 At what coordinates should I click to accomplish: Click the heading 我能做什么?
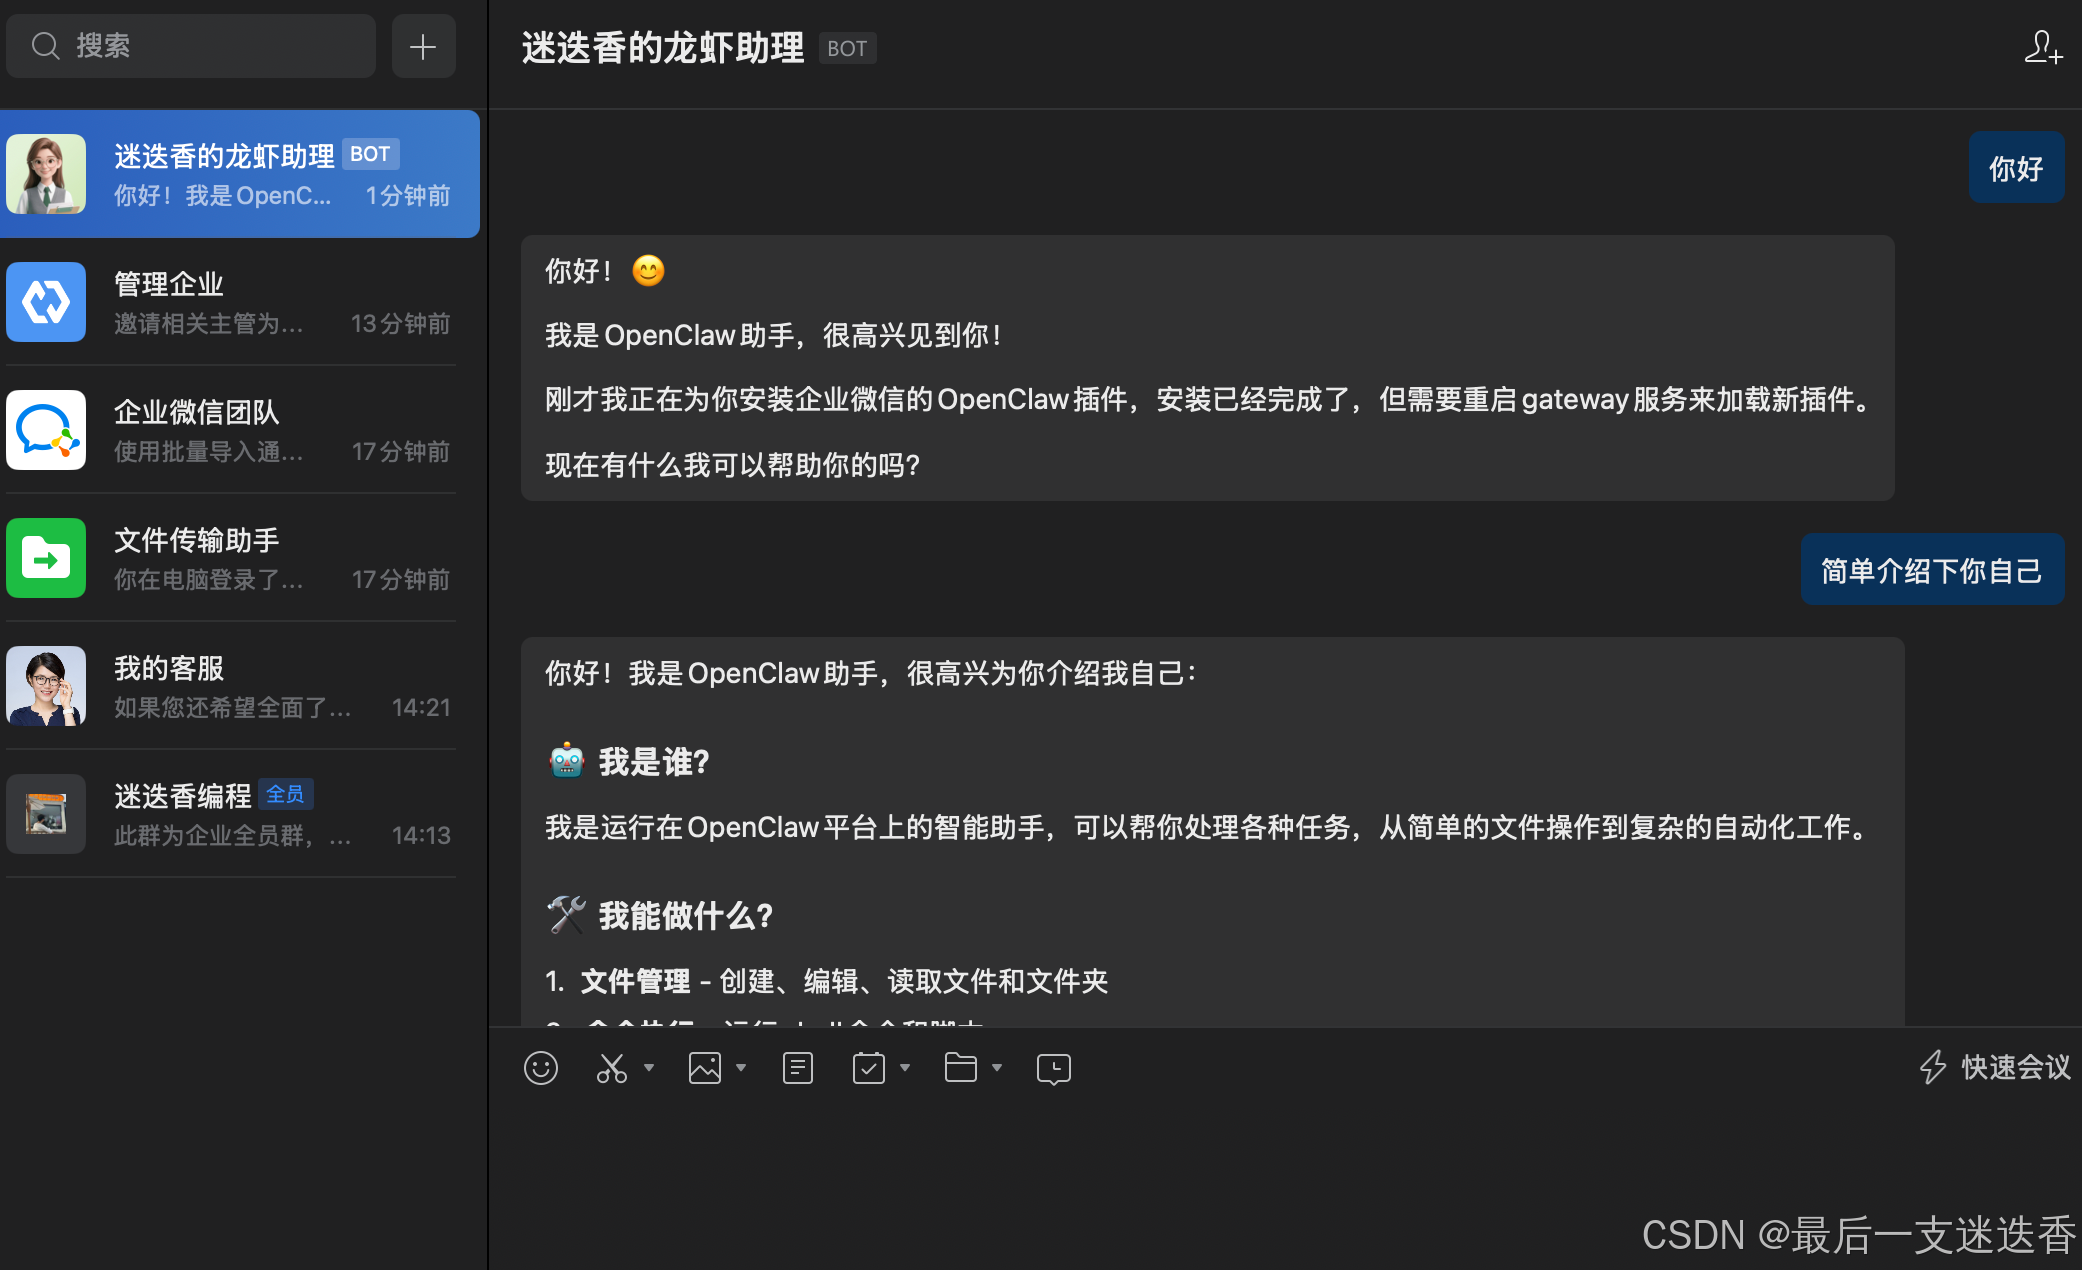[686, 916]
